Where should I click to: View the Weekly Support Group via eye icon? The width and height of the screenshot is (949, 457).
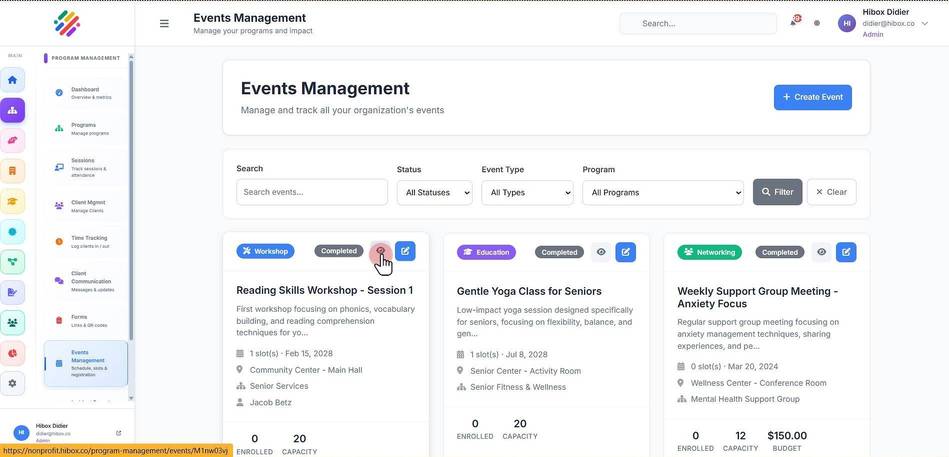821,252
